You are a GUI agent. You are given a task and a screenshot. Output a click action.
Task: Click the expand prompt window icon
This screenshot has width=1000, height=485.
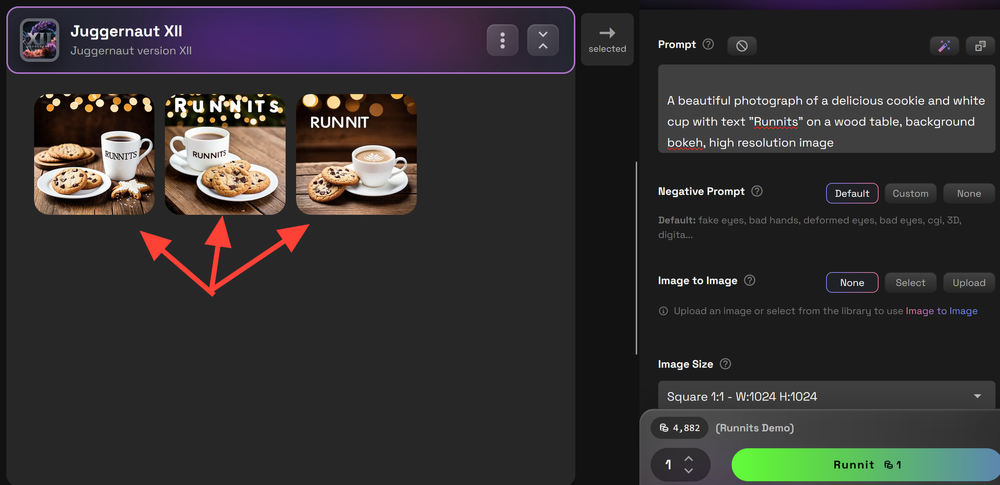pyautogui.click(x=977, y=45)
